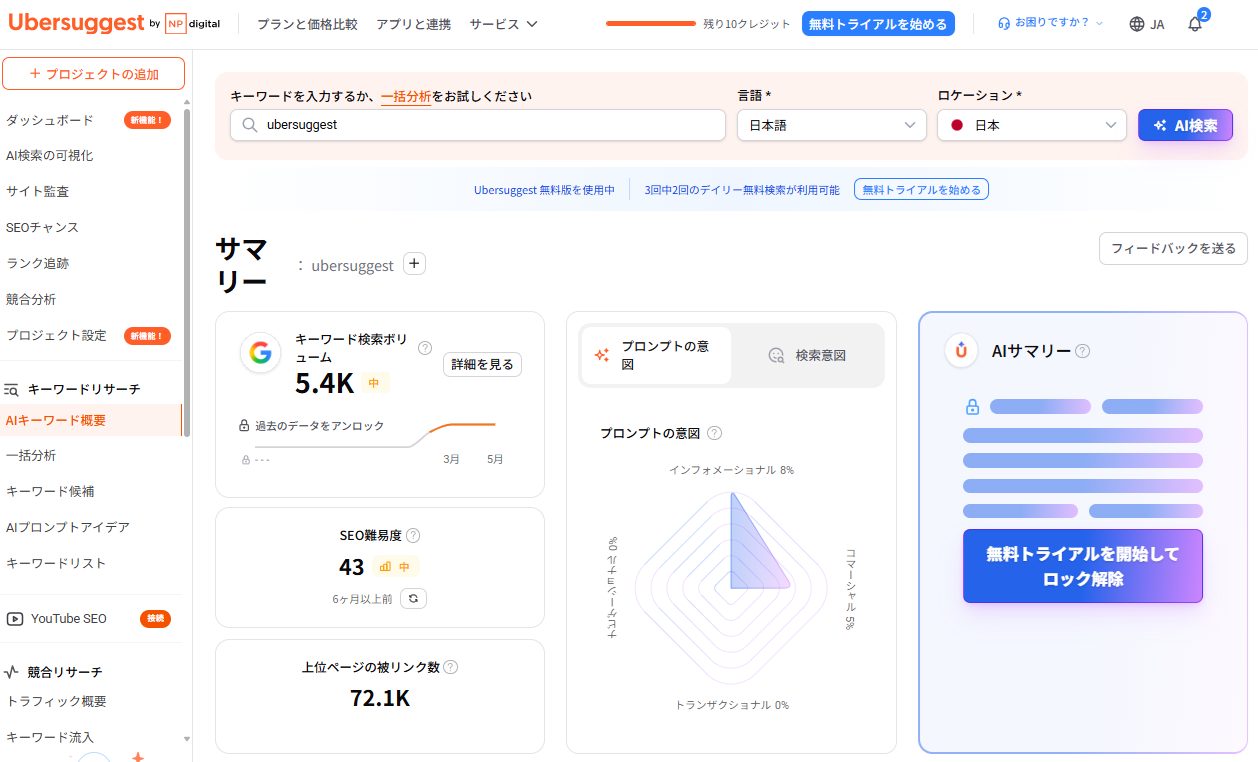Open キーワードリスト in the sidebar
The image size is (1258, 762).
[x=56, y=563]
